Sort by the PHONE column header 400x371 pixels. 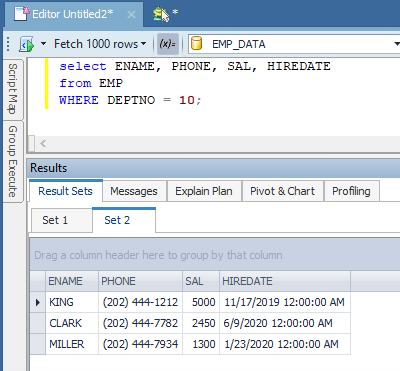(x=140, y=281)
